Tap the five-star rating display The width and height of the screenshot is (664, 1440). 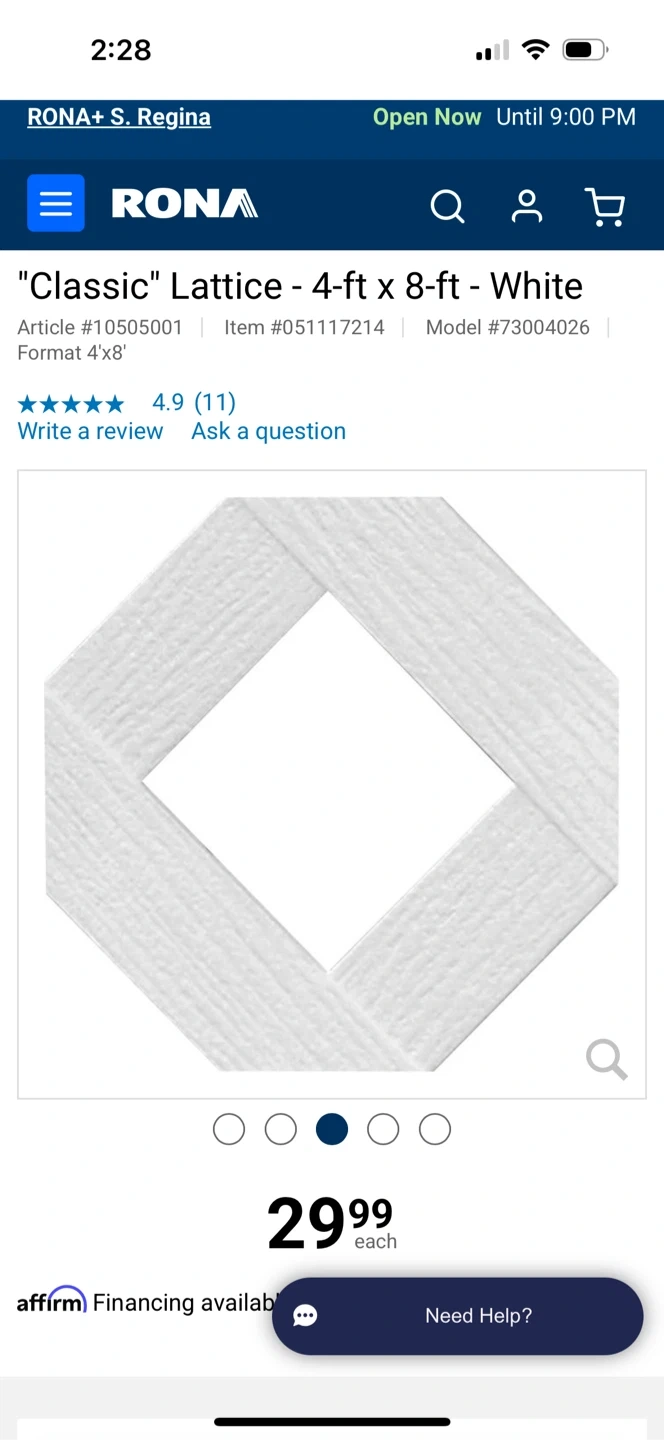[71, 404]
